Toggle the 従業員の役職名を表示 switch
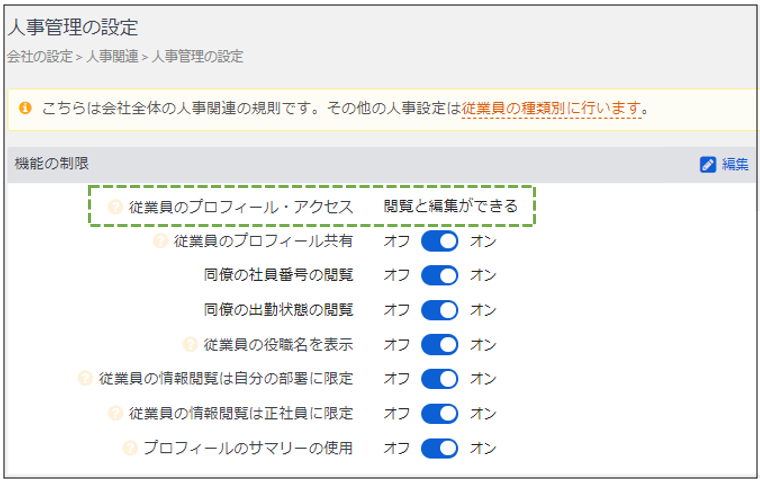Screen dimensions: 760x482 point(439,345)
